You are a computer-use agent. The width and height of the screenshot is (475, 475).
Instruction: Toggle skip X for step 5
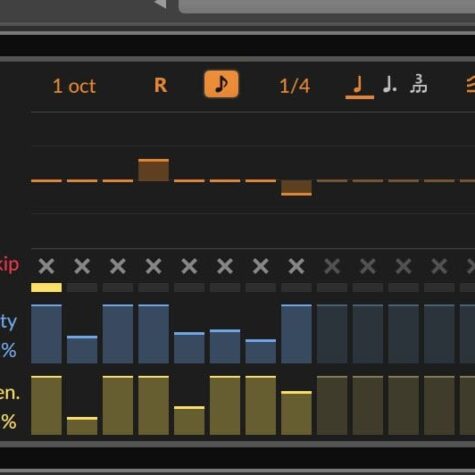[189, 266]
